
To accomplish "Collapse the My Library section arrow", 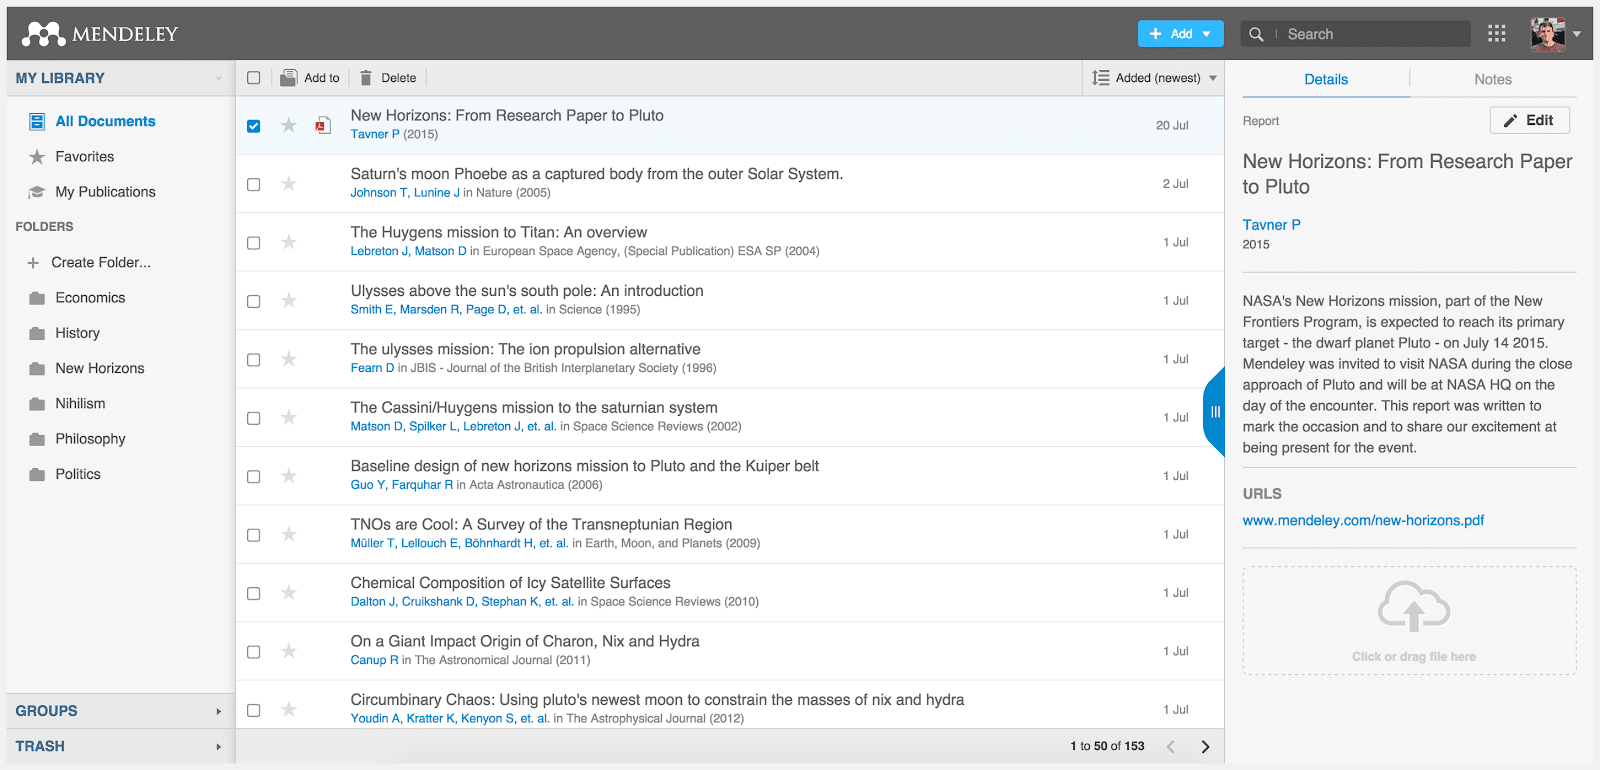I will click(219, 79).
